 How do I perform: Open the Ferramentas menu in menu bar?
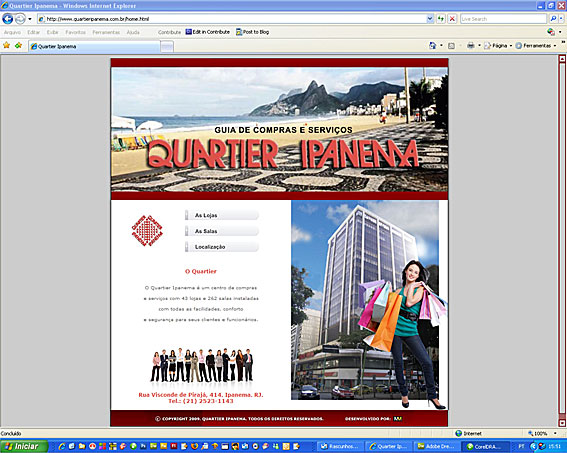106,32
